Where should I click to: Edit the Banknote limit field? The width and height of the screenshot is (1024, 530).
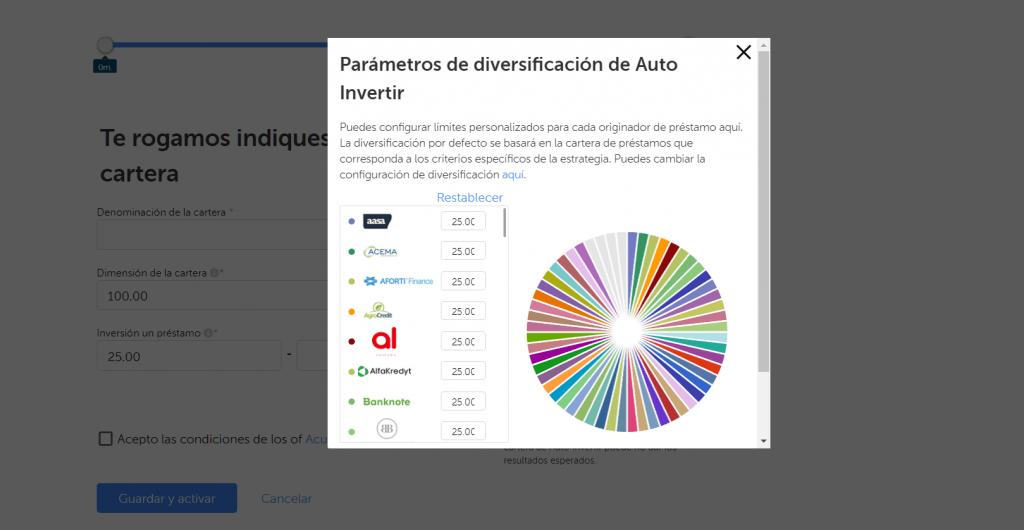(463, 401)
